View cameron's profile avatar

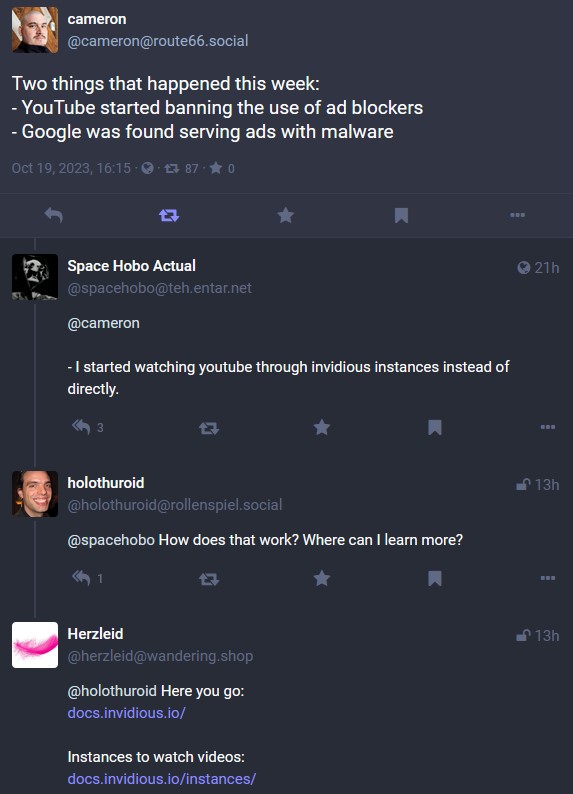35,30
